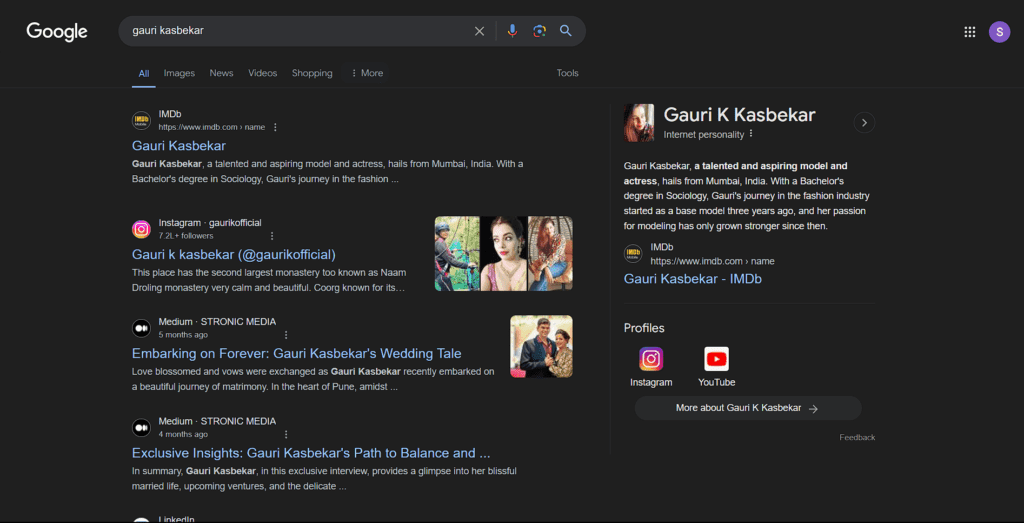
Task: Open three-dot menu for Exclusive Insights result
Action: tap(285, 434)
